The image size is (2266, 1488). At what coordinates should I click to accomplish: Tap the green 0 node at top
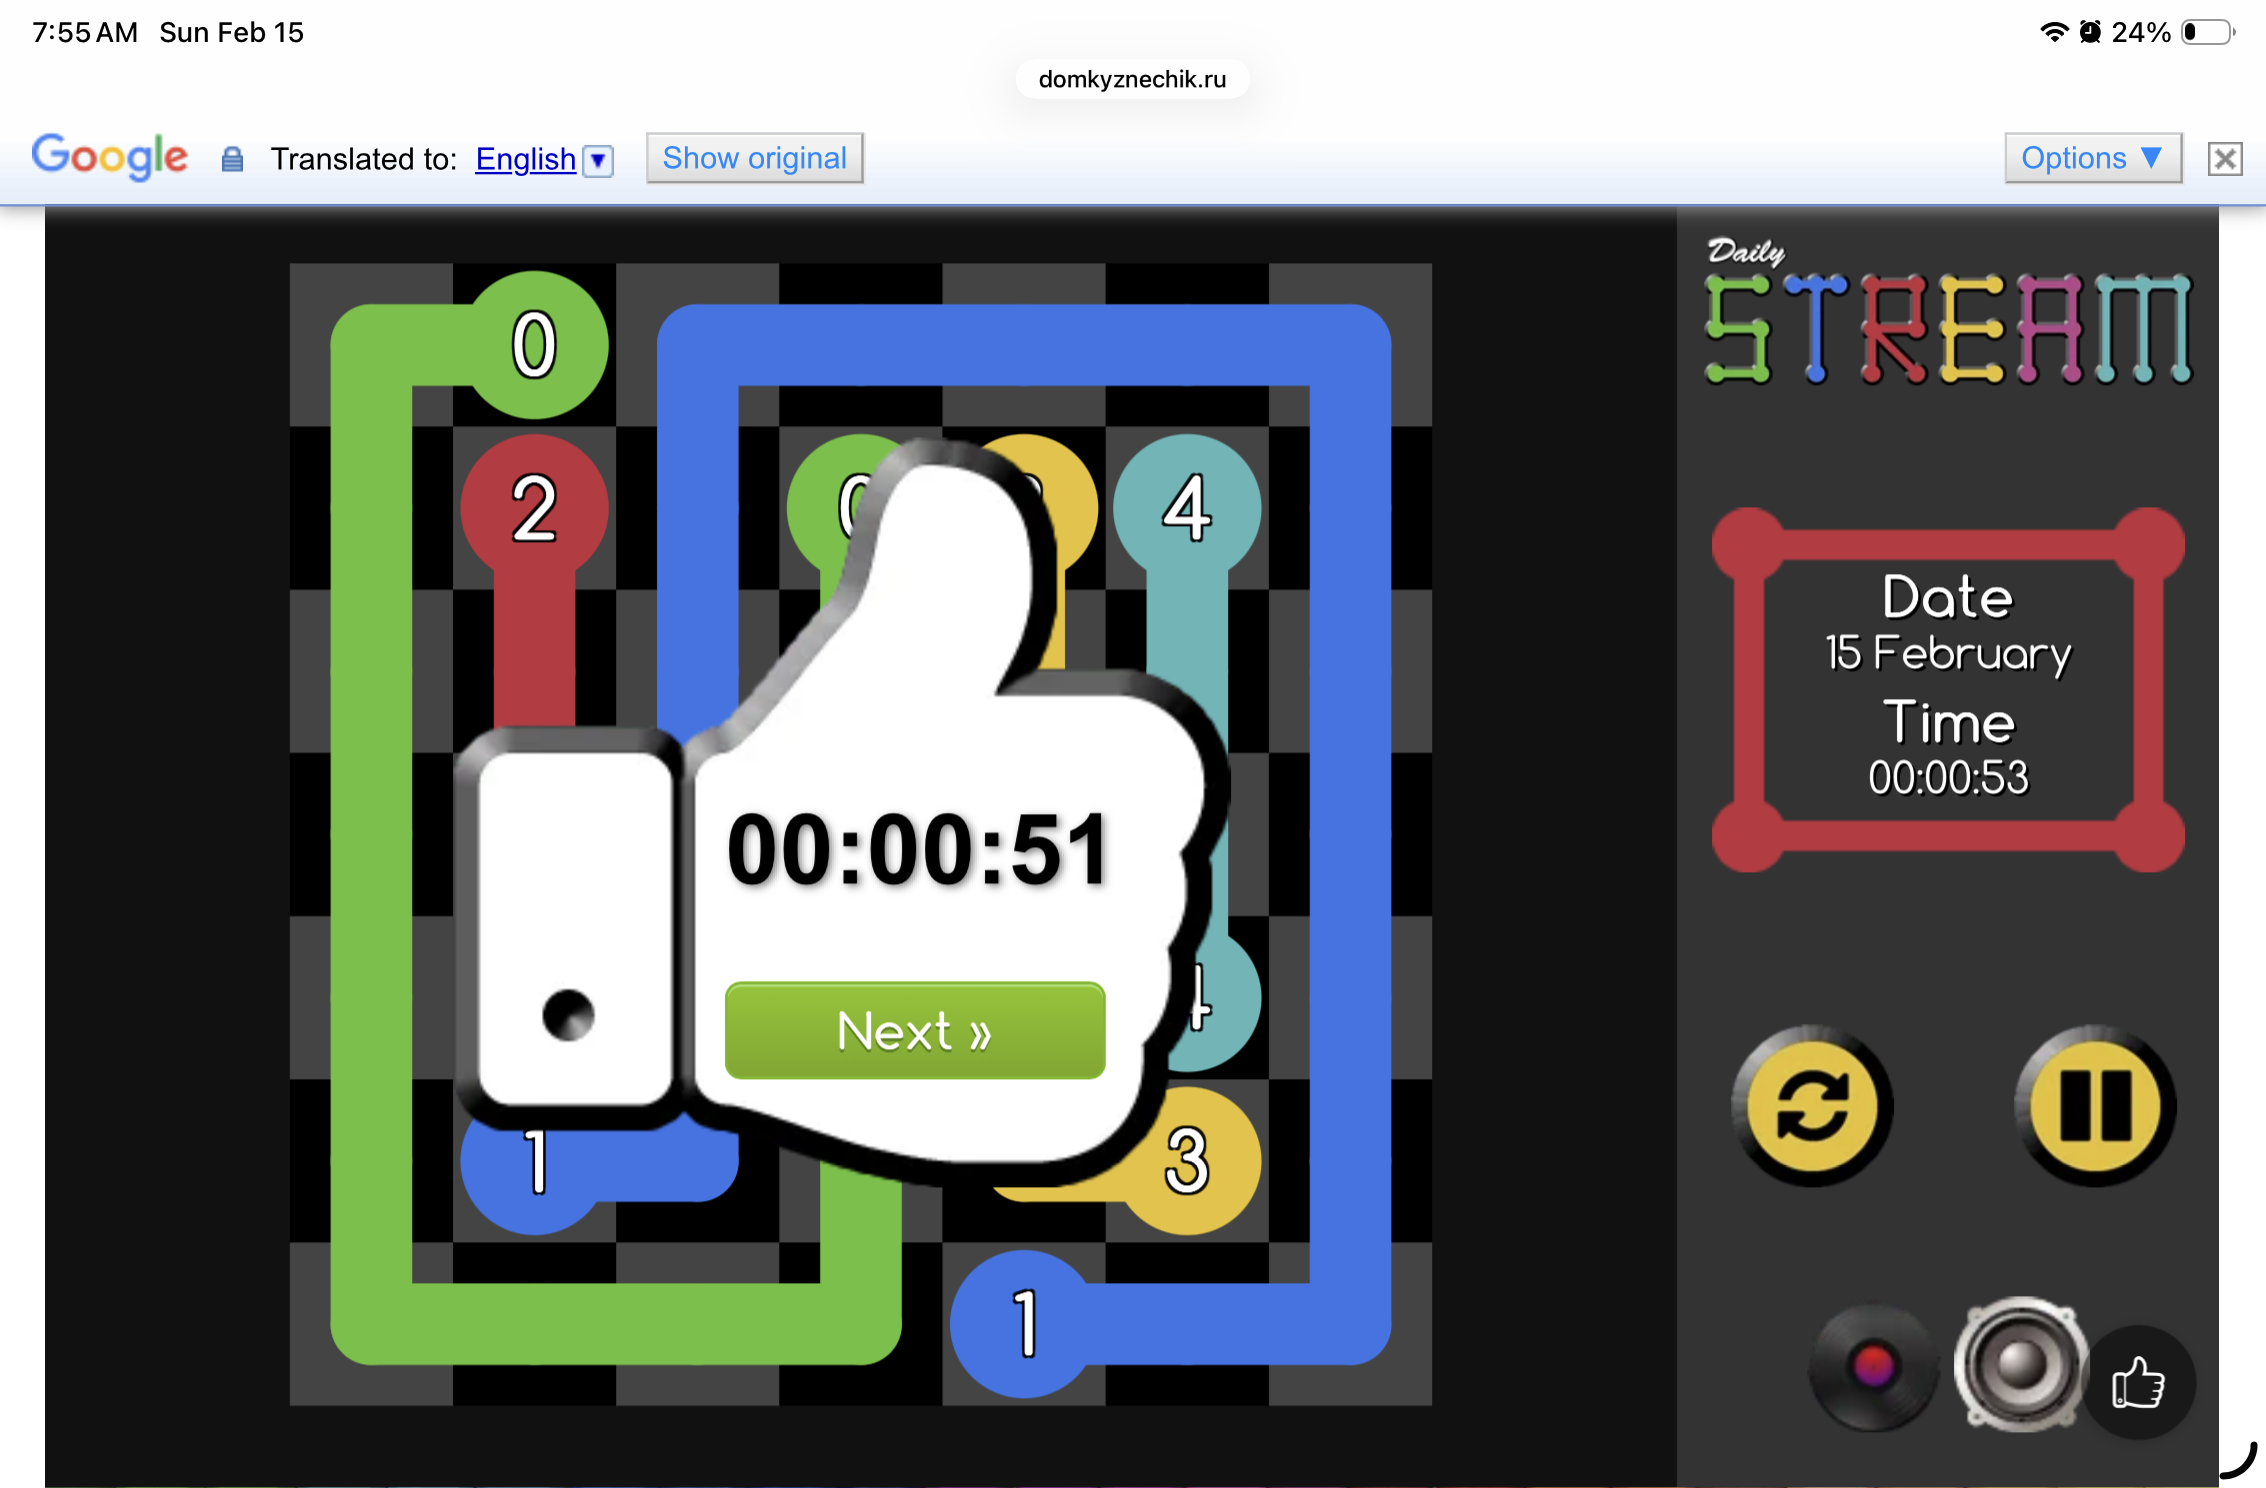tap(534, 345)
